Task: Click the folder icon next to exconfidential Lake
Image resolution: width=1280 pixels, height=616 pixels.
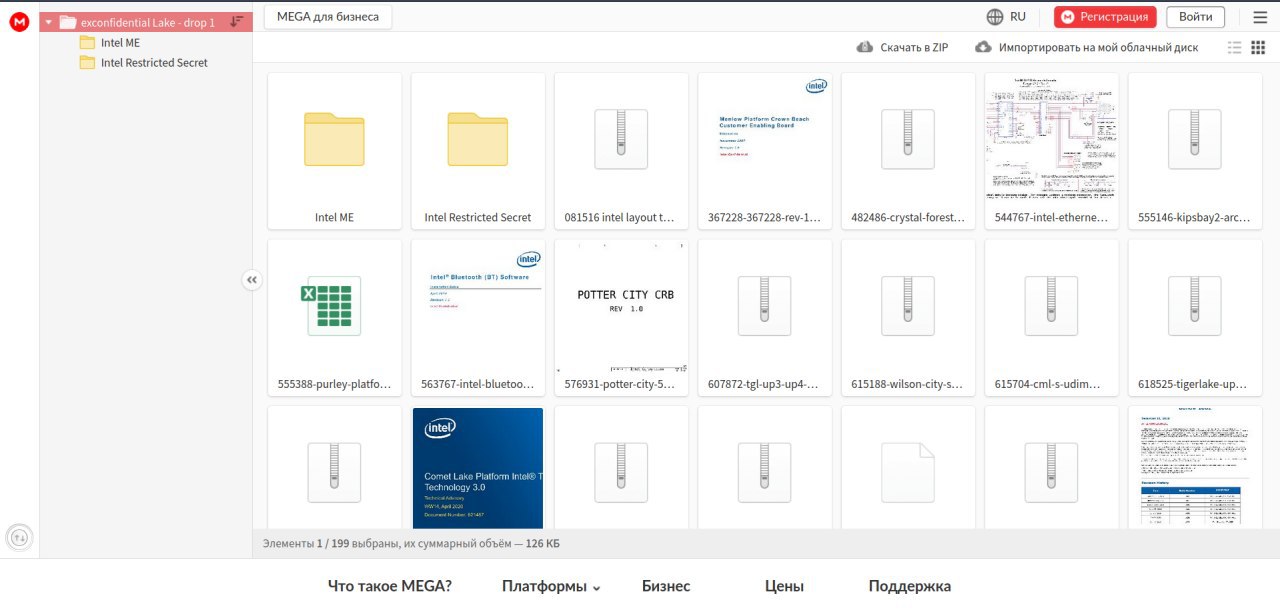Action: click(68, 22)
